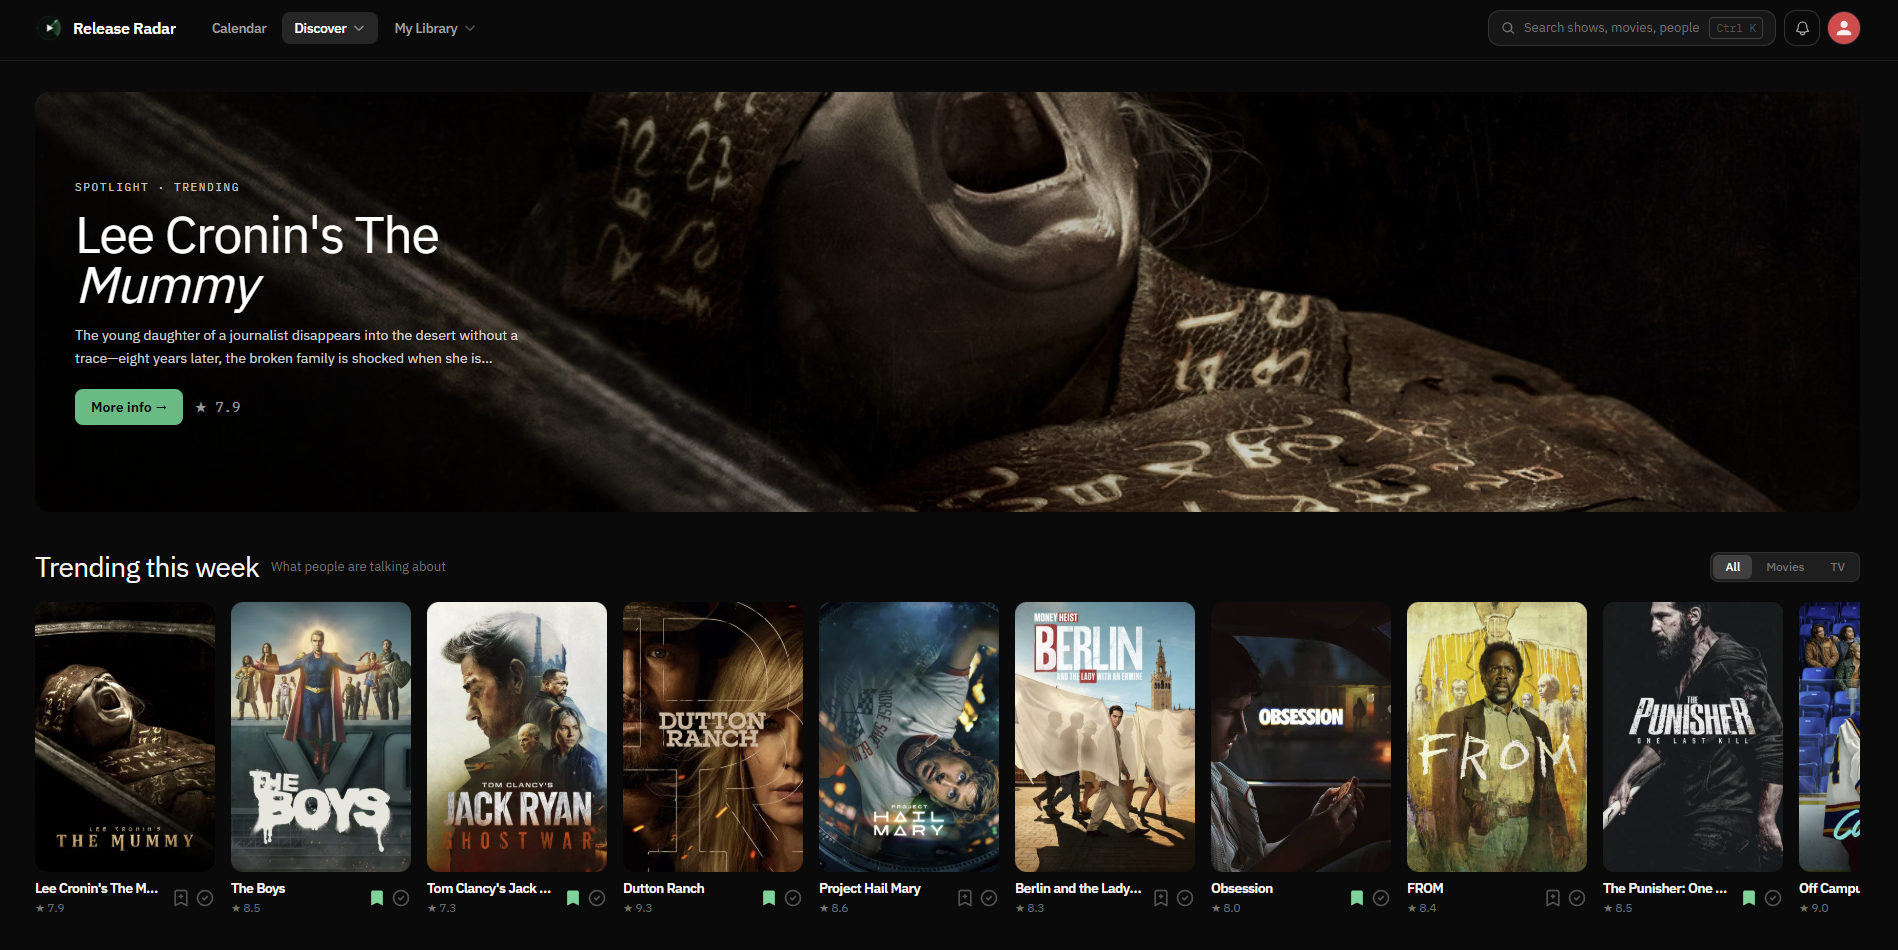Image resolution: width=1898 pixels, height=950 pixels.
Task: Filter trending by TV
Action: 1837,567
